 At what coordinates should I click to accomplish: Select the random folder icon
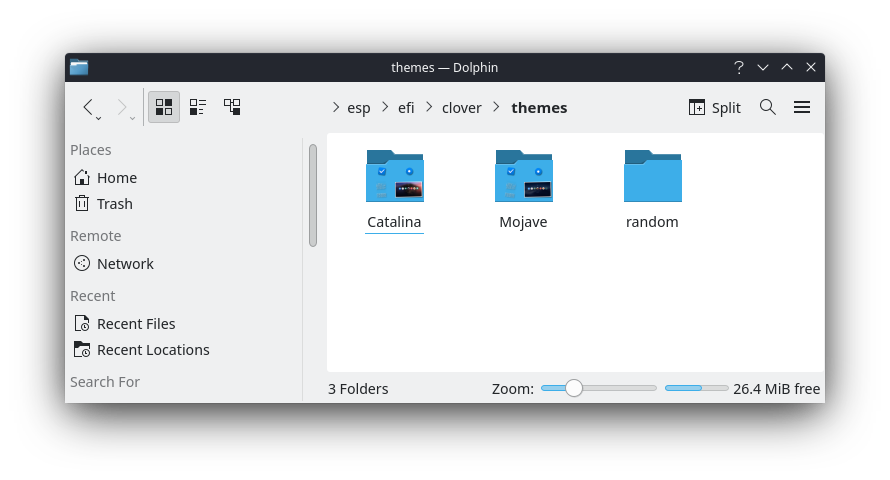[x=652, y=176]
